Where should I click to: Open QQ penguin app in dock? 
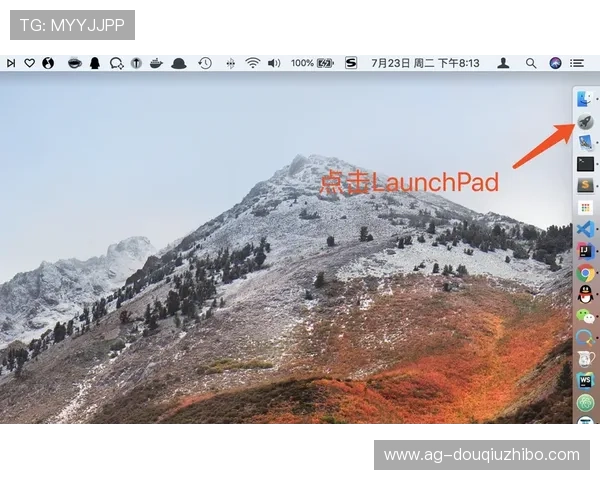pos(585,293)
